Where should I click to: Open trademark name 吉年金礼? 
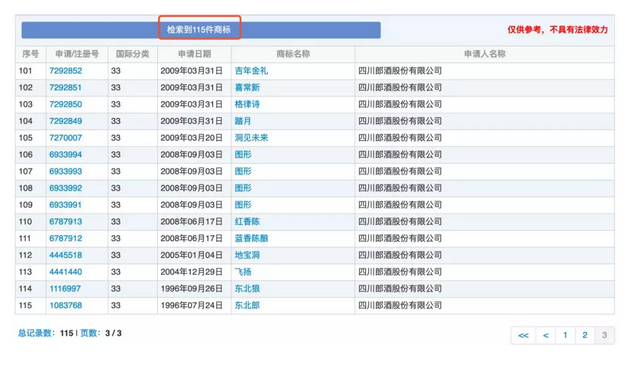pos(251,71)
